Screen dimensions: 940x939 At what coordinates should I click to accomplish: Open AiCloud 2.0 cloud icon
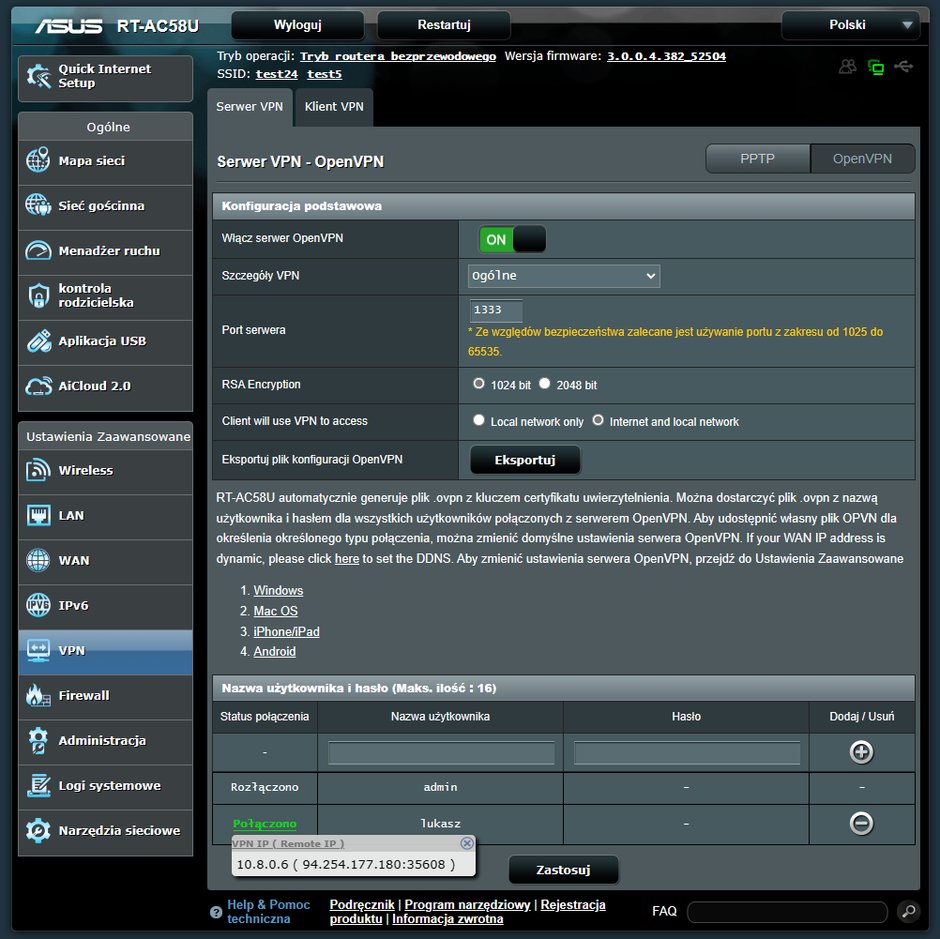tap(38, 386)
